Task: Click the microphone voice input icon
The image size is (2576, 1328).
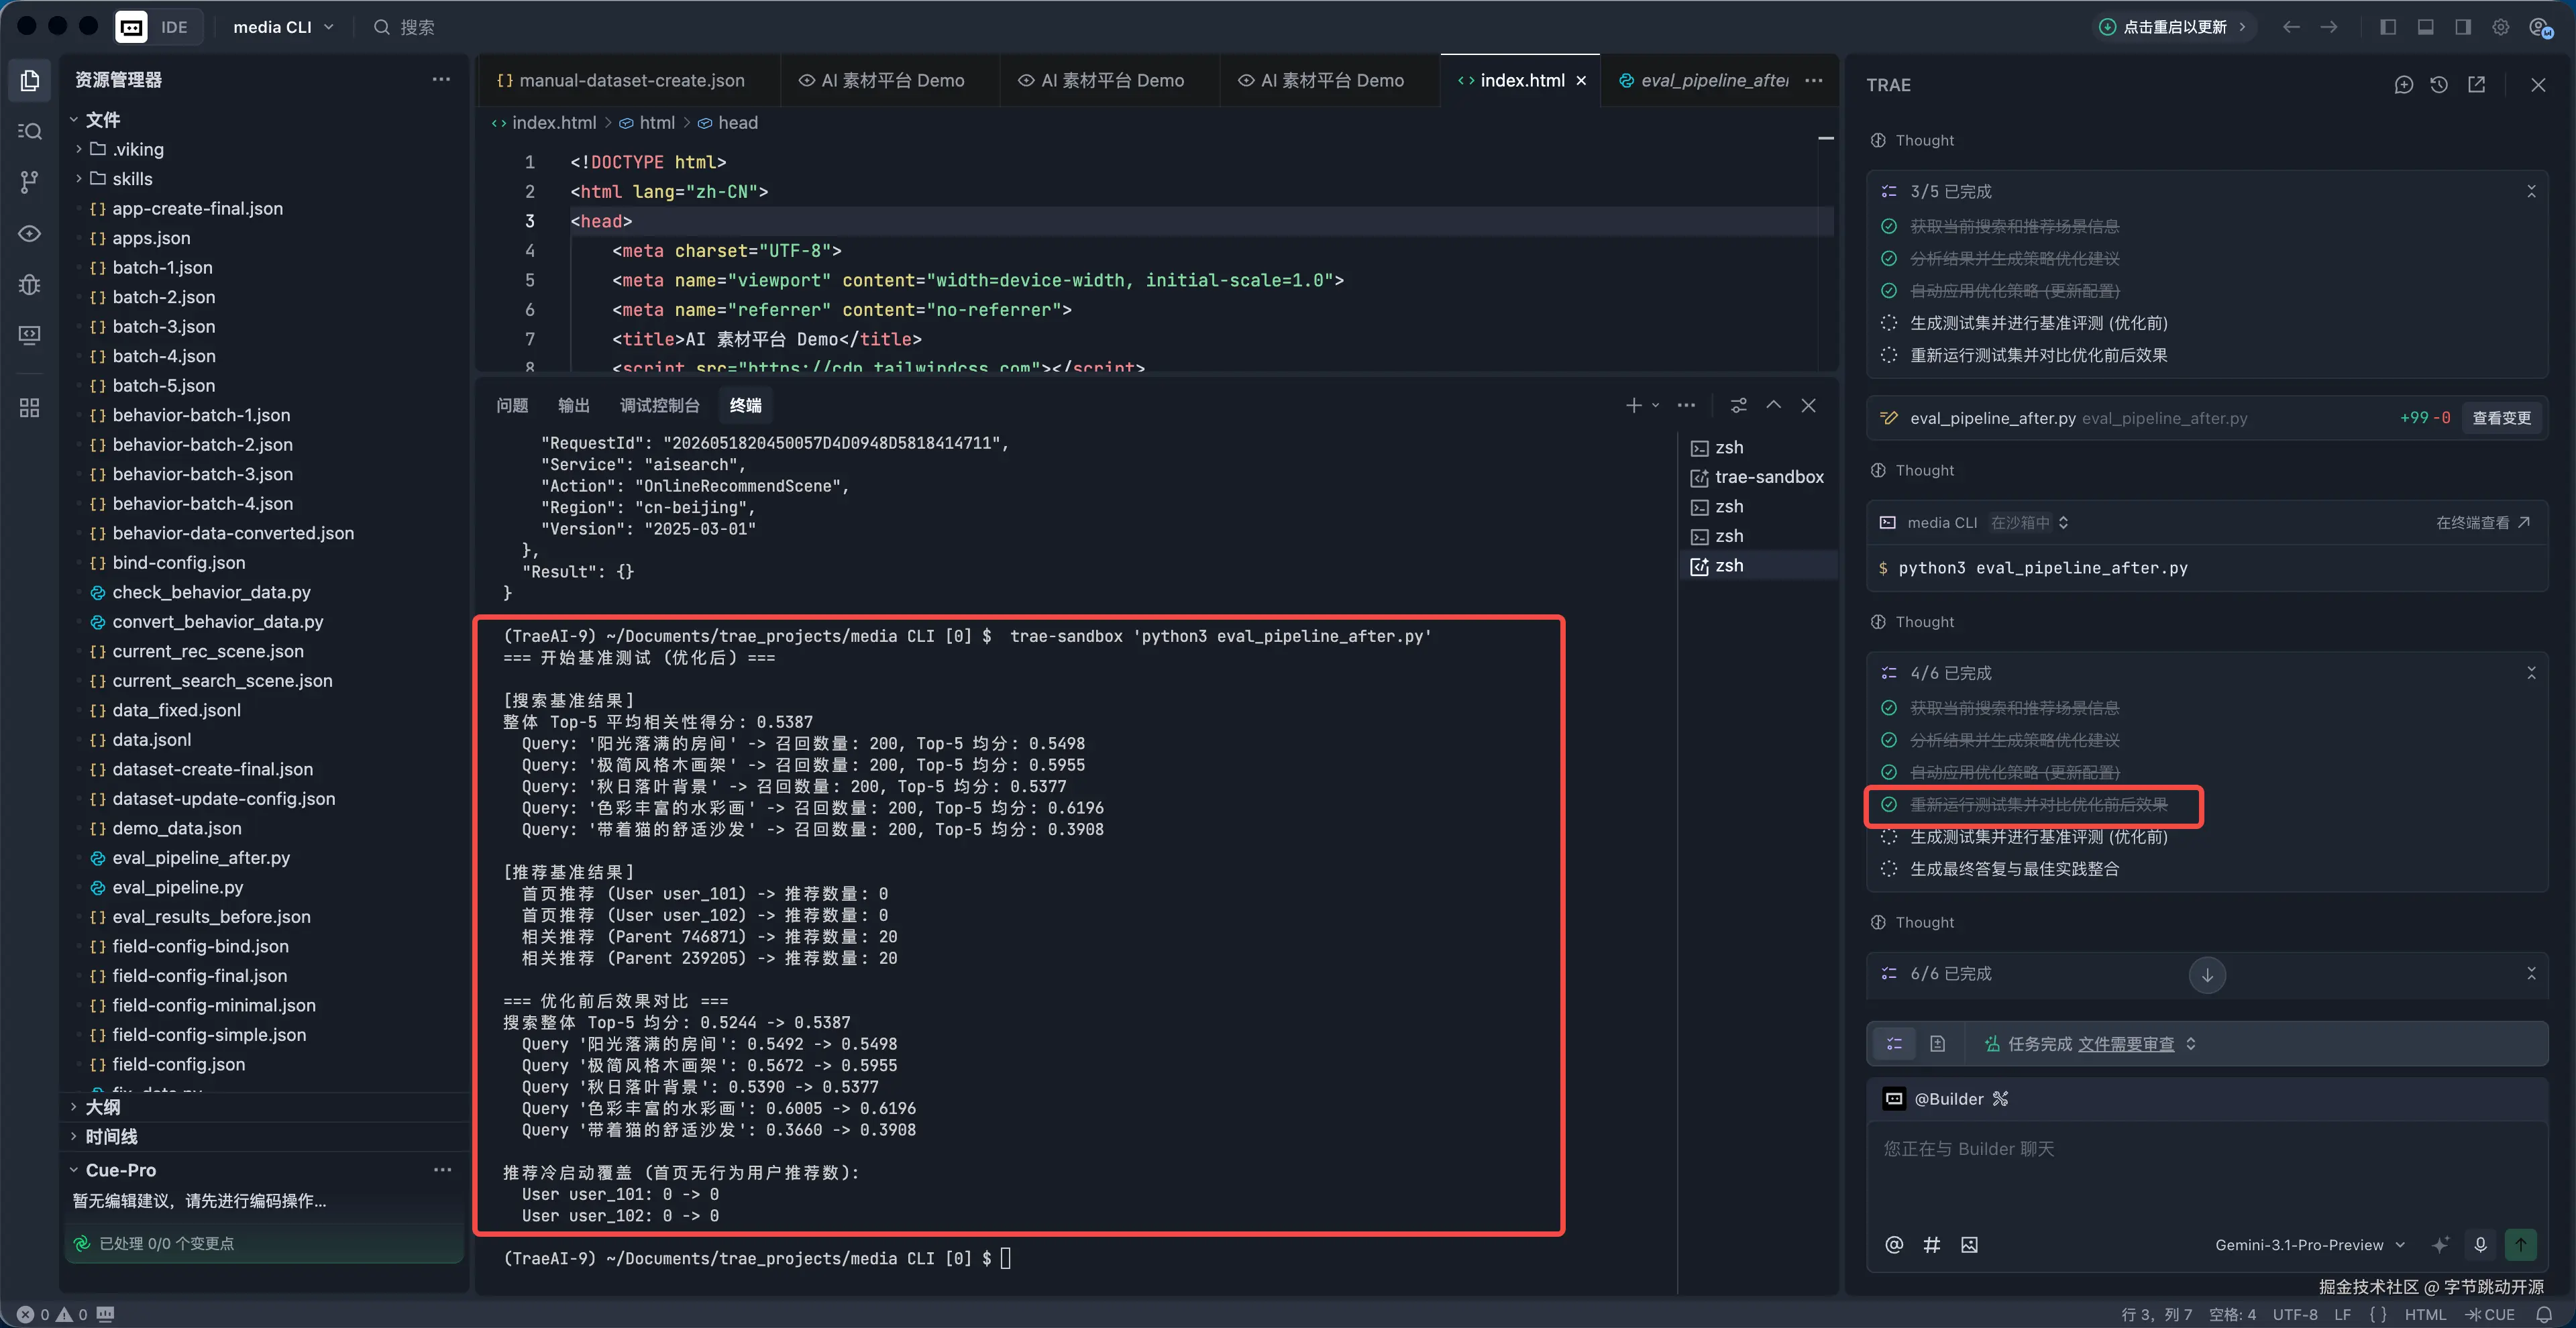Action: point(2480,1244)
